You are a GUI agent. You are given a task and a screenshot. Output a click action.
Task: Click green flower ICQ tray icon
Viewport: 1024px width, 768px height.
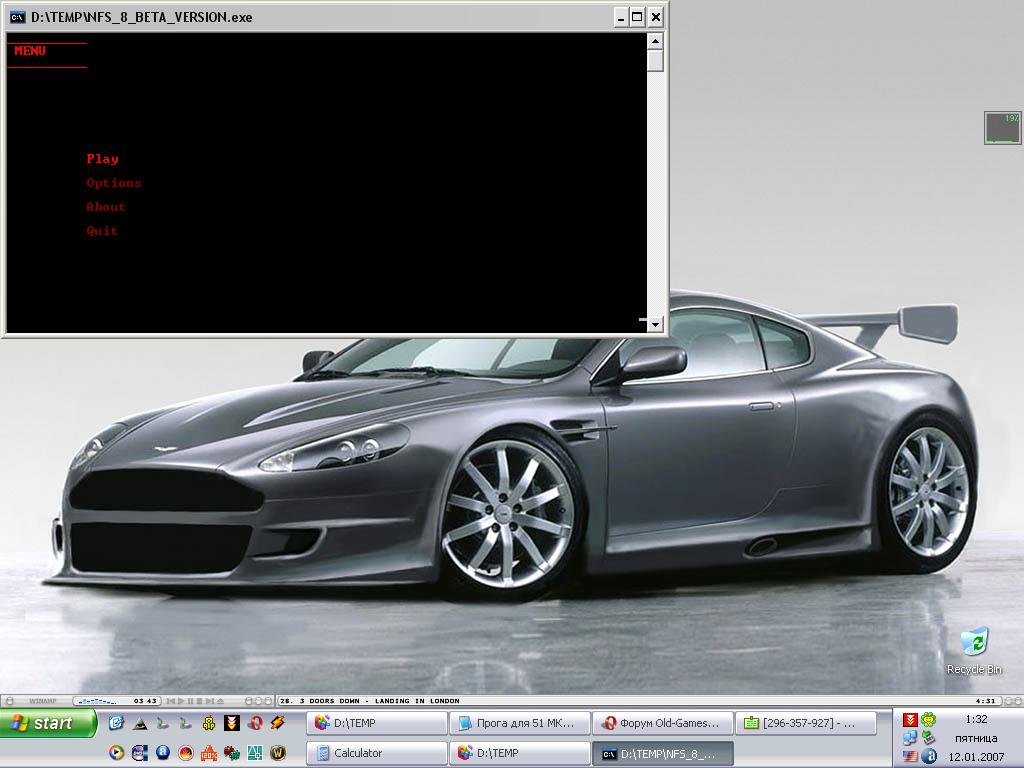[x=929, y=720]
